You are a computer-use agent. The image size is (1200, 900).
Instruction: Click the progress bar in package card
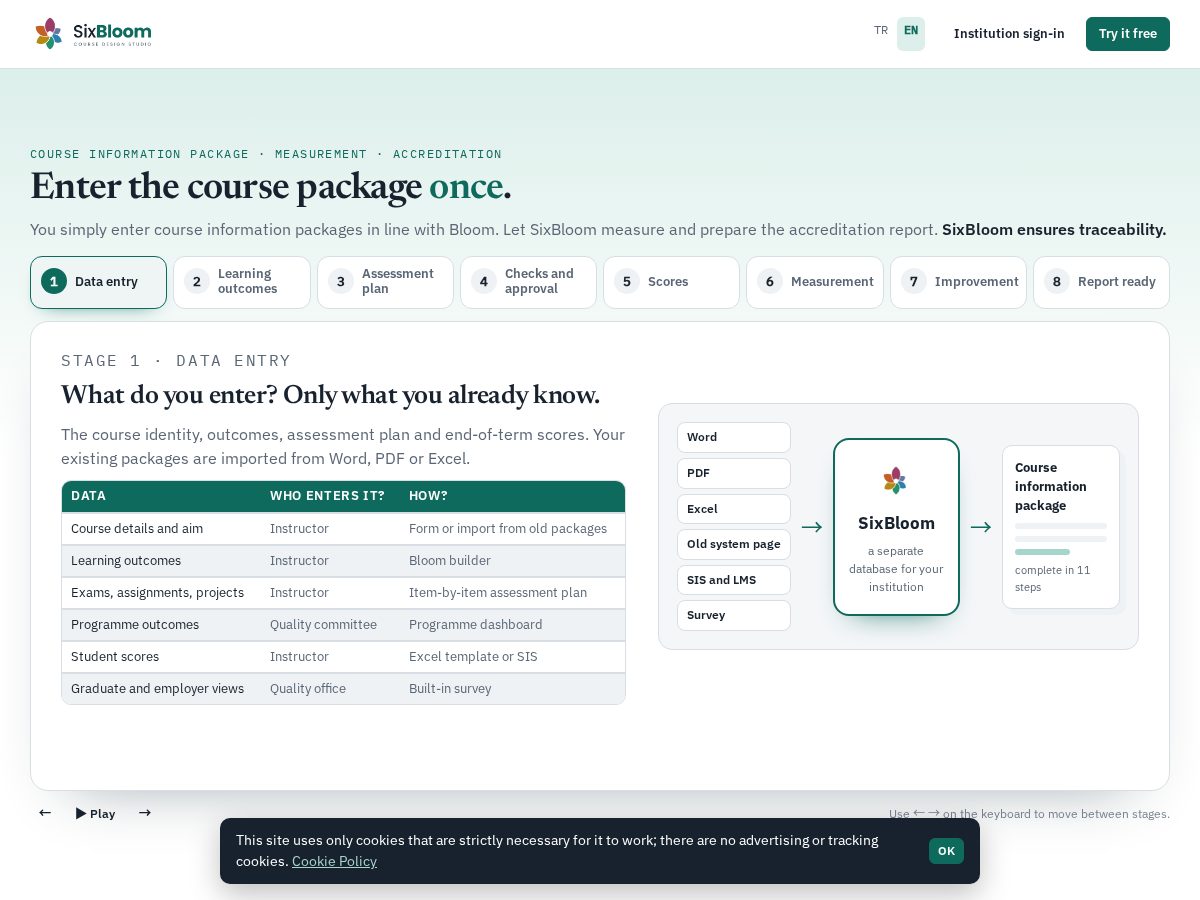point(1042,552)
